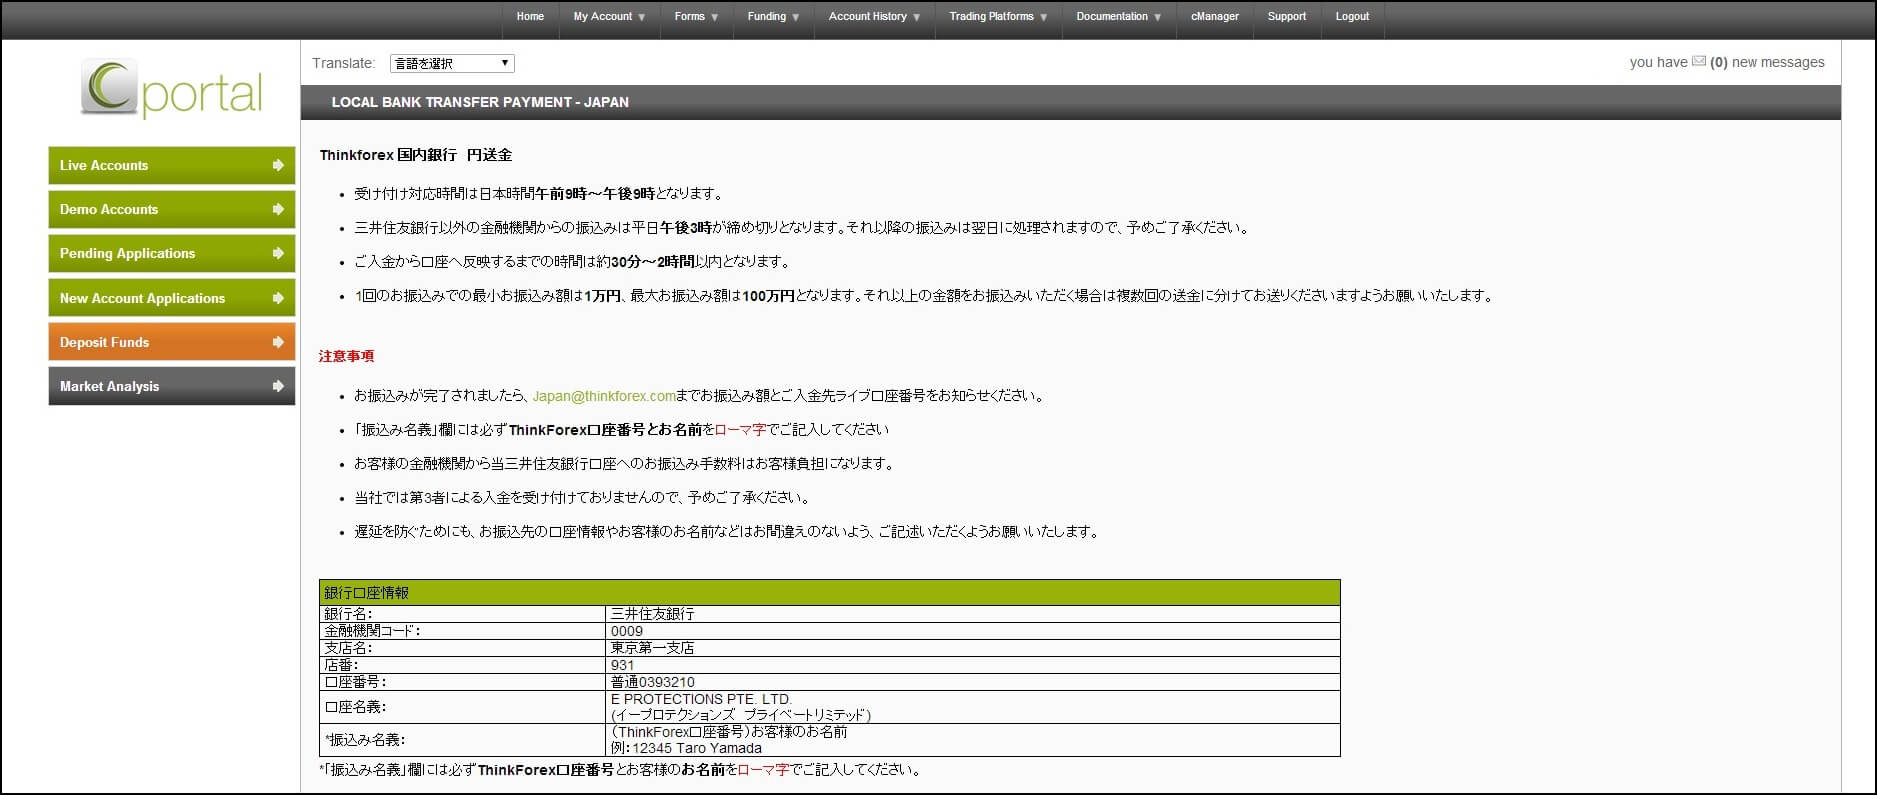This screenshot has height=795, width=1877.
Task: Click the 銀行口座情報 table header
Action: (x=830, y=592)
